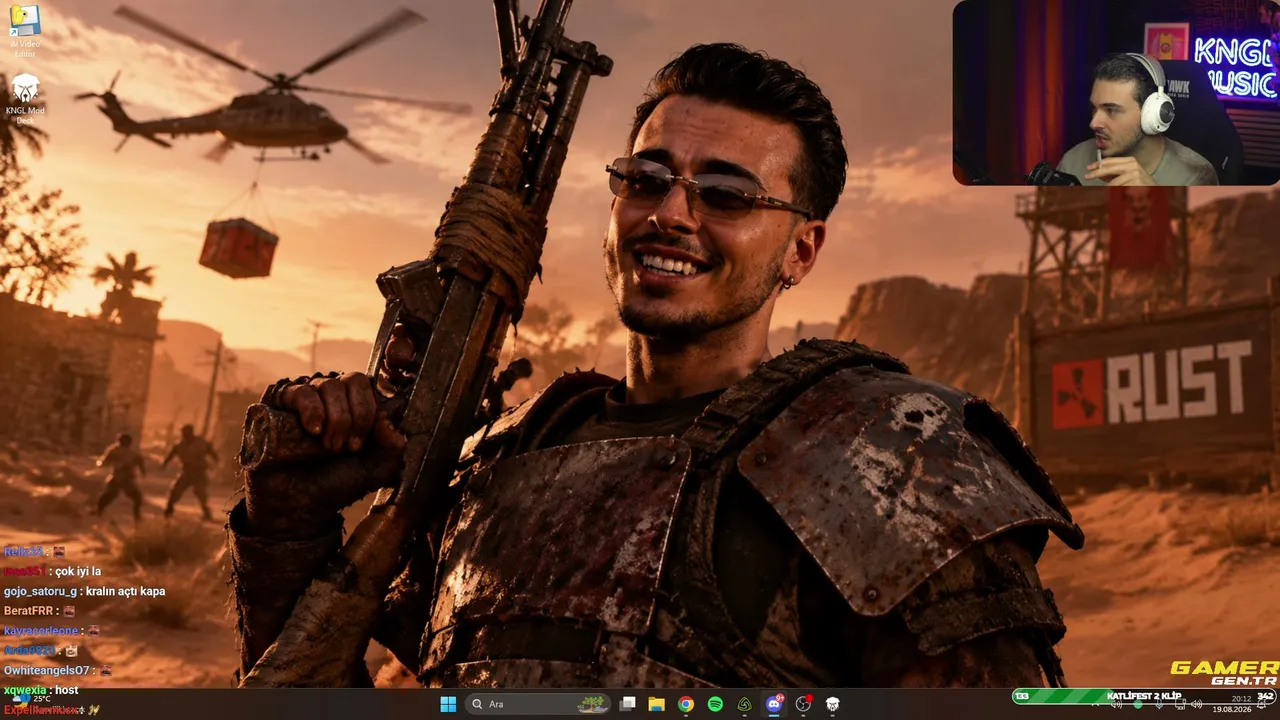The image size is (1280, 720).
Task: Open the AI Video Editor desktop shortcut
Action: (x=24, y=31)
